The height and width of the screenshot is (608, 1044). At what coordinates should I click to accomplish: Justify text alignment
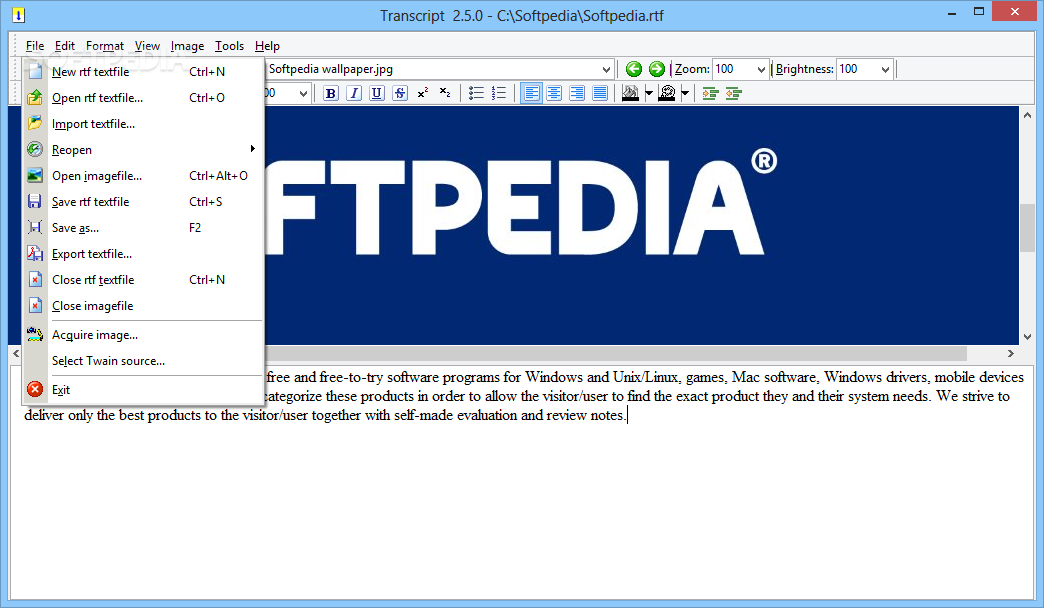coord(600,93)
